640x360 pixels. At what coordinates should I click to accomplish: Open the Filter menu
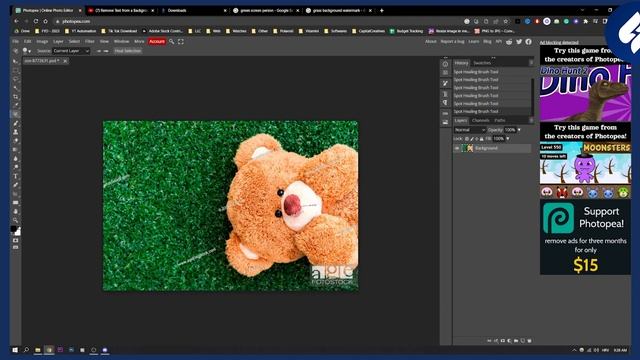(x=89, y=42)
